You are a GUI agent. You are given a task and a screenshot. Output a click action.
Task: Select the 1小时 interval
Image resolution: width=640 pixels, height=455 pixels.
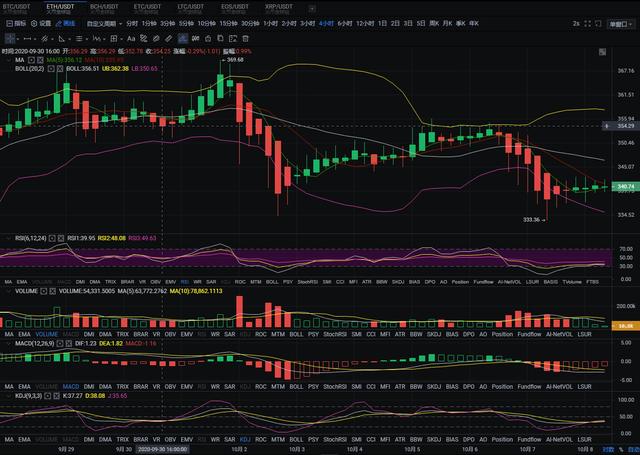[x=271, y=24]
